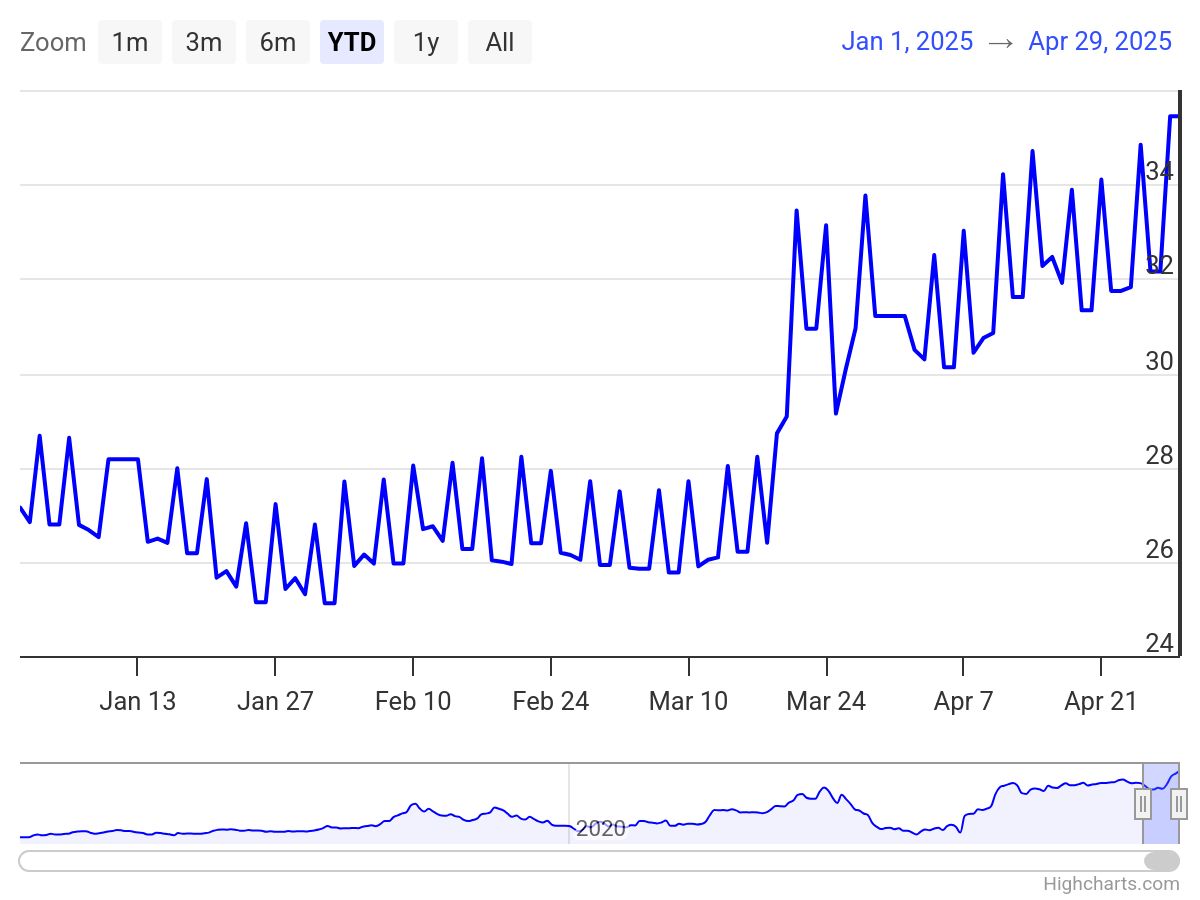The height and width of the screenshot is (900, 1200).
Task: Click the Feb 24 axis label
Action: (551, 701)
